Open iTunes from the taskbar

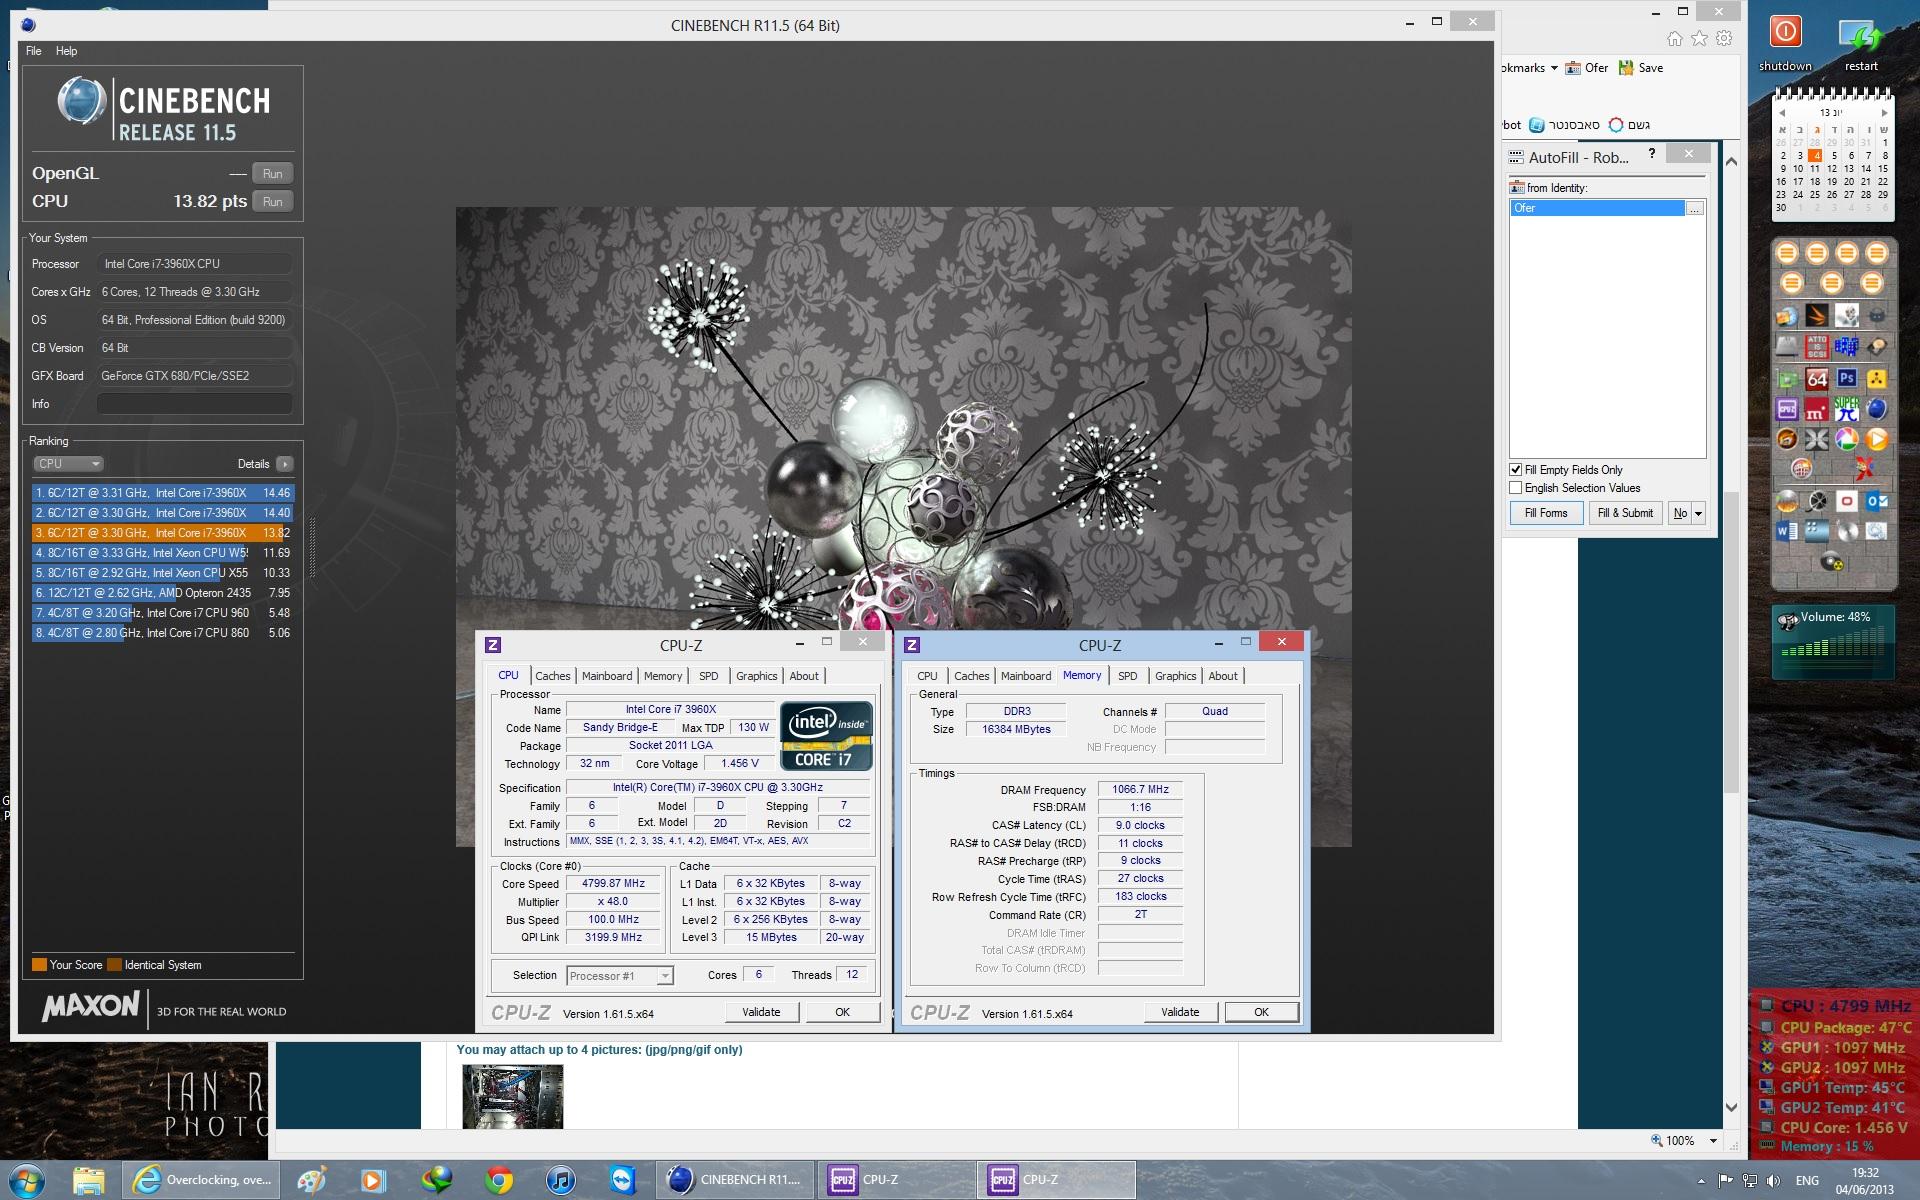pos(561,1180)
